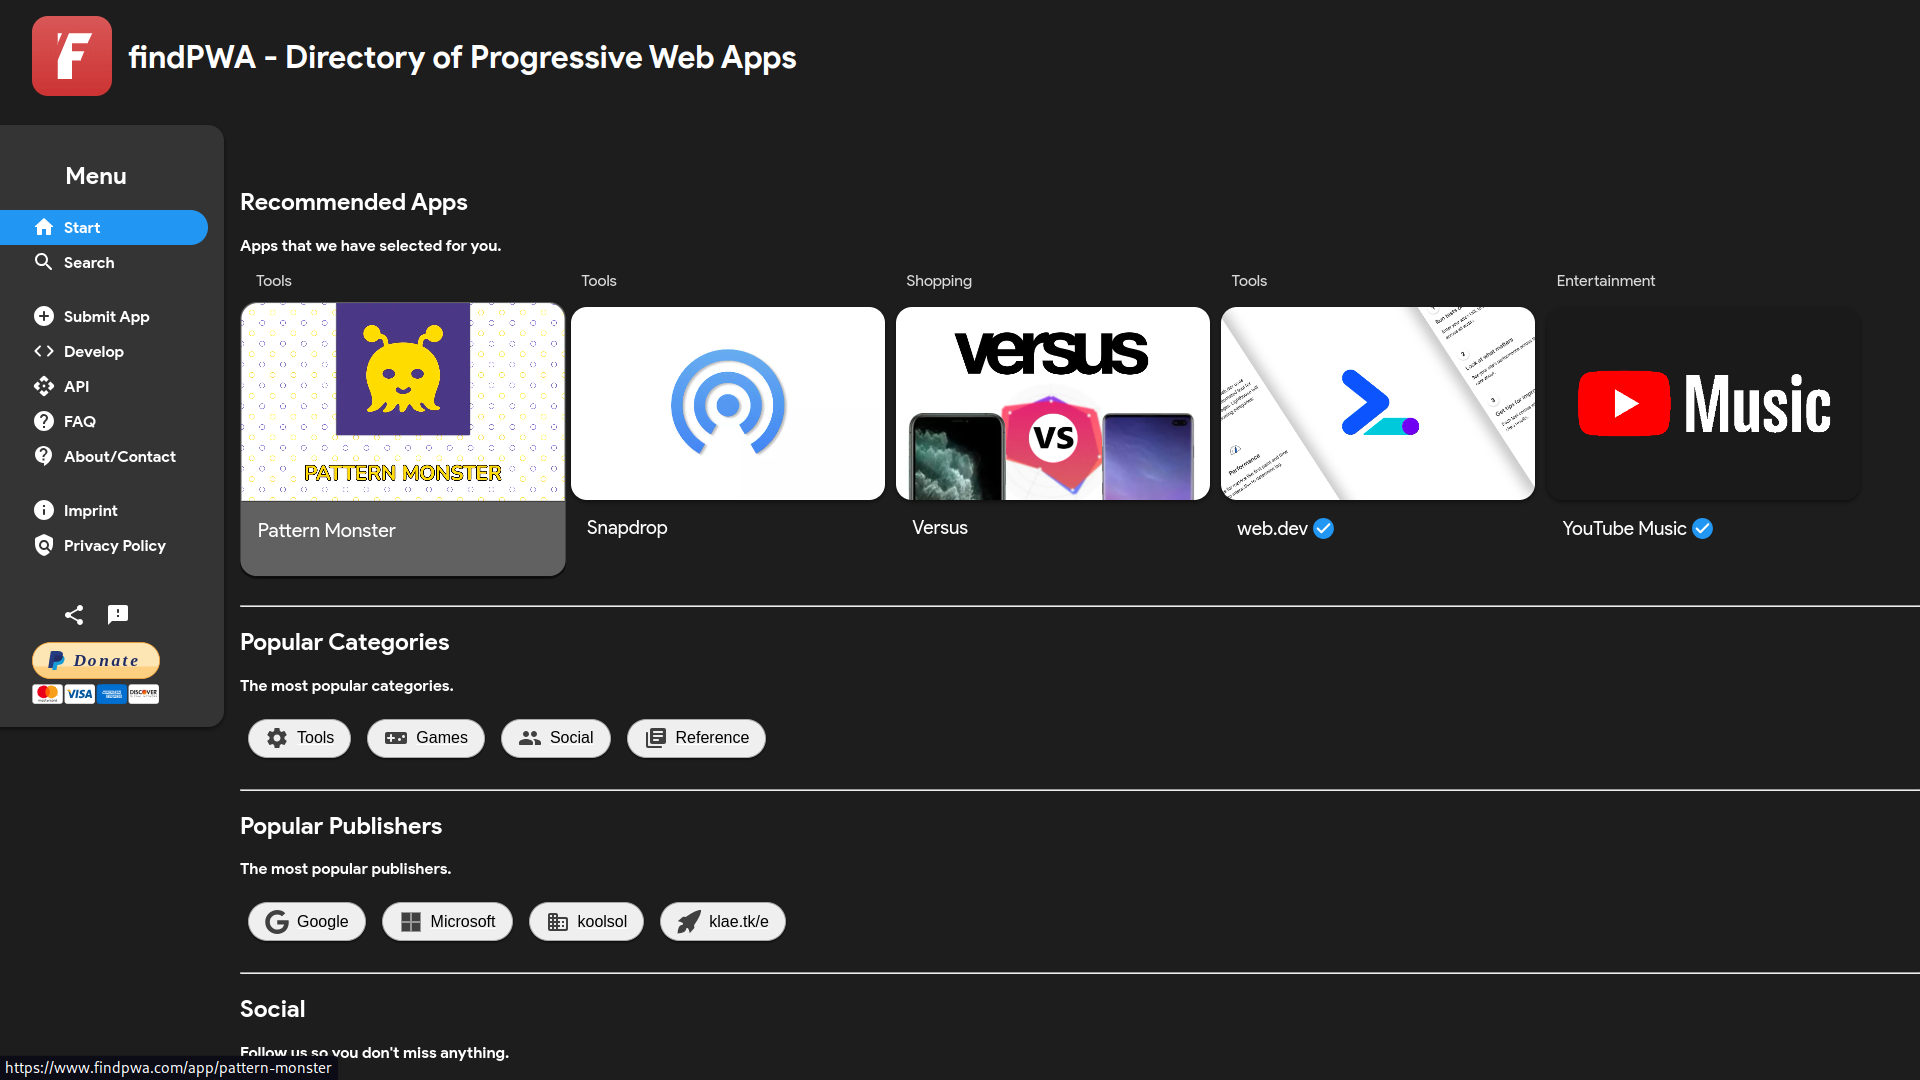The image size is (1920, 1080).
Task: Select the Games category chip
Action: point(426,738)
